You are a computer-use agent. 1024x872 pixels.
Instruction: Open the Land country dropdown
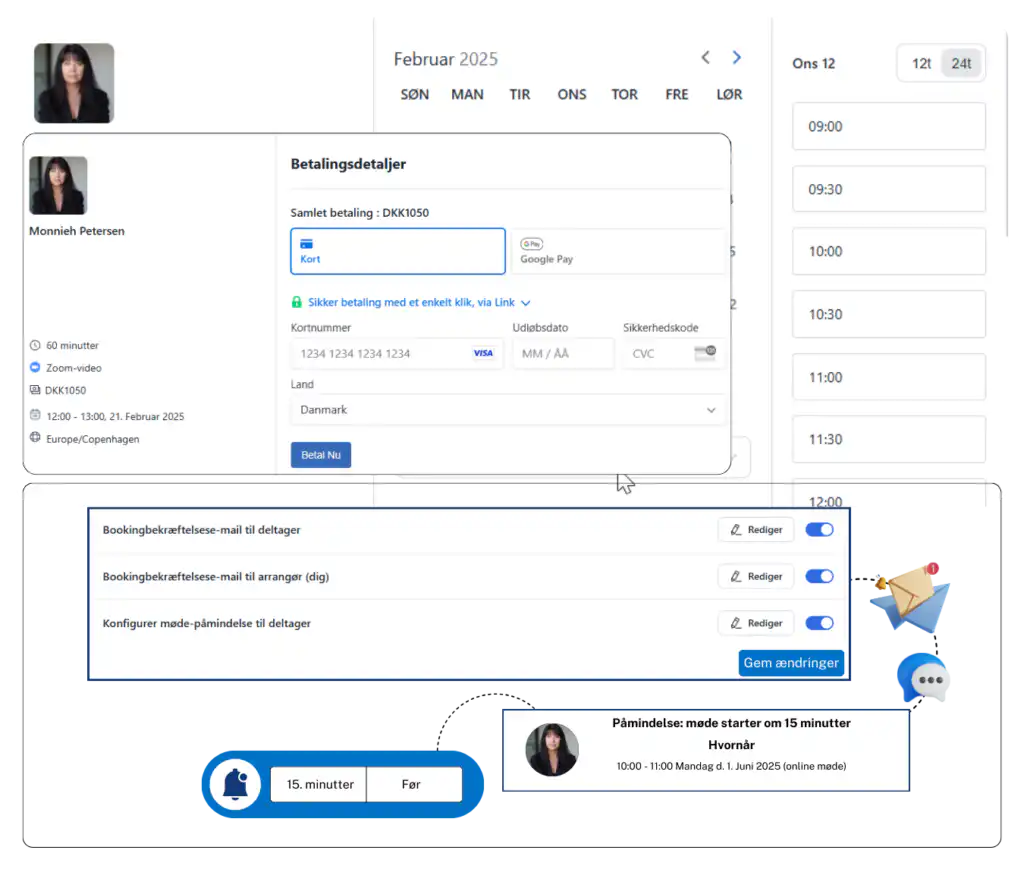tap(508, 410)
